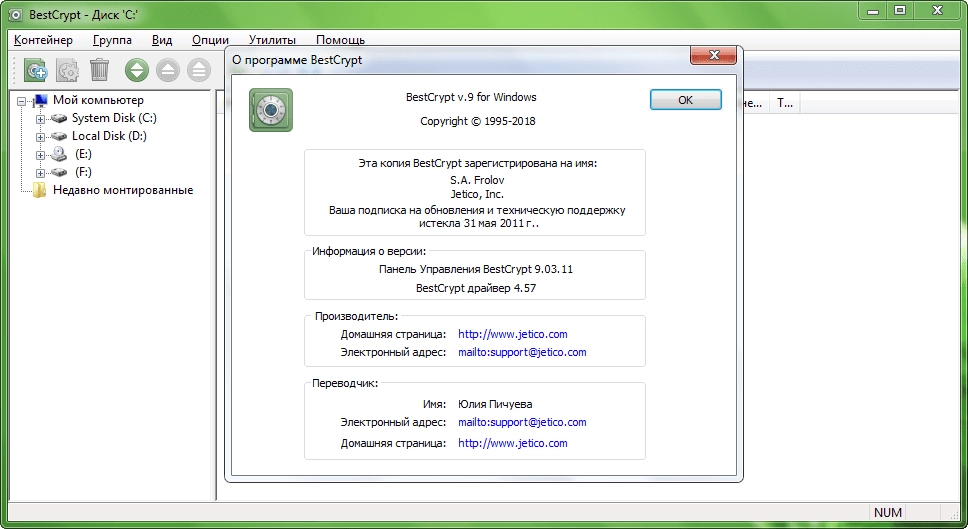Select the (E:) drive label
This screenshot has height=529, width=968.
point(83,154)
